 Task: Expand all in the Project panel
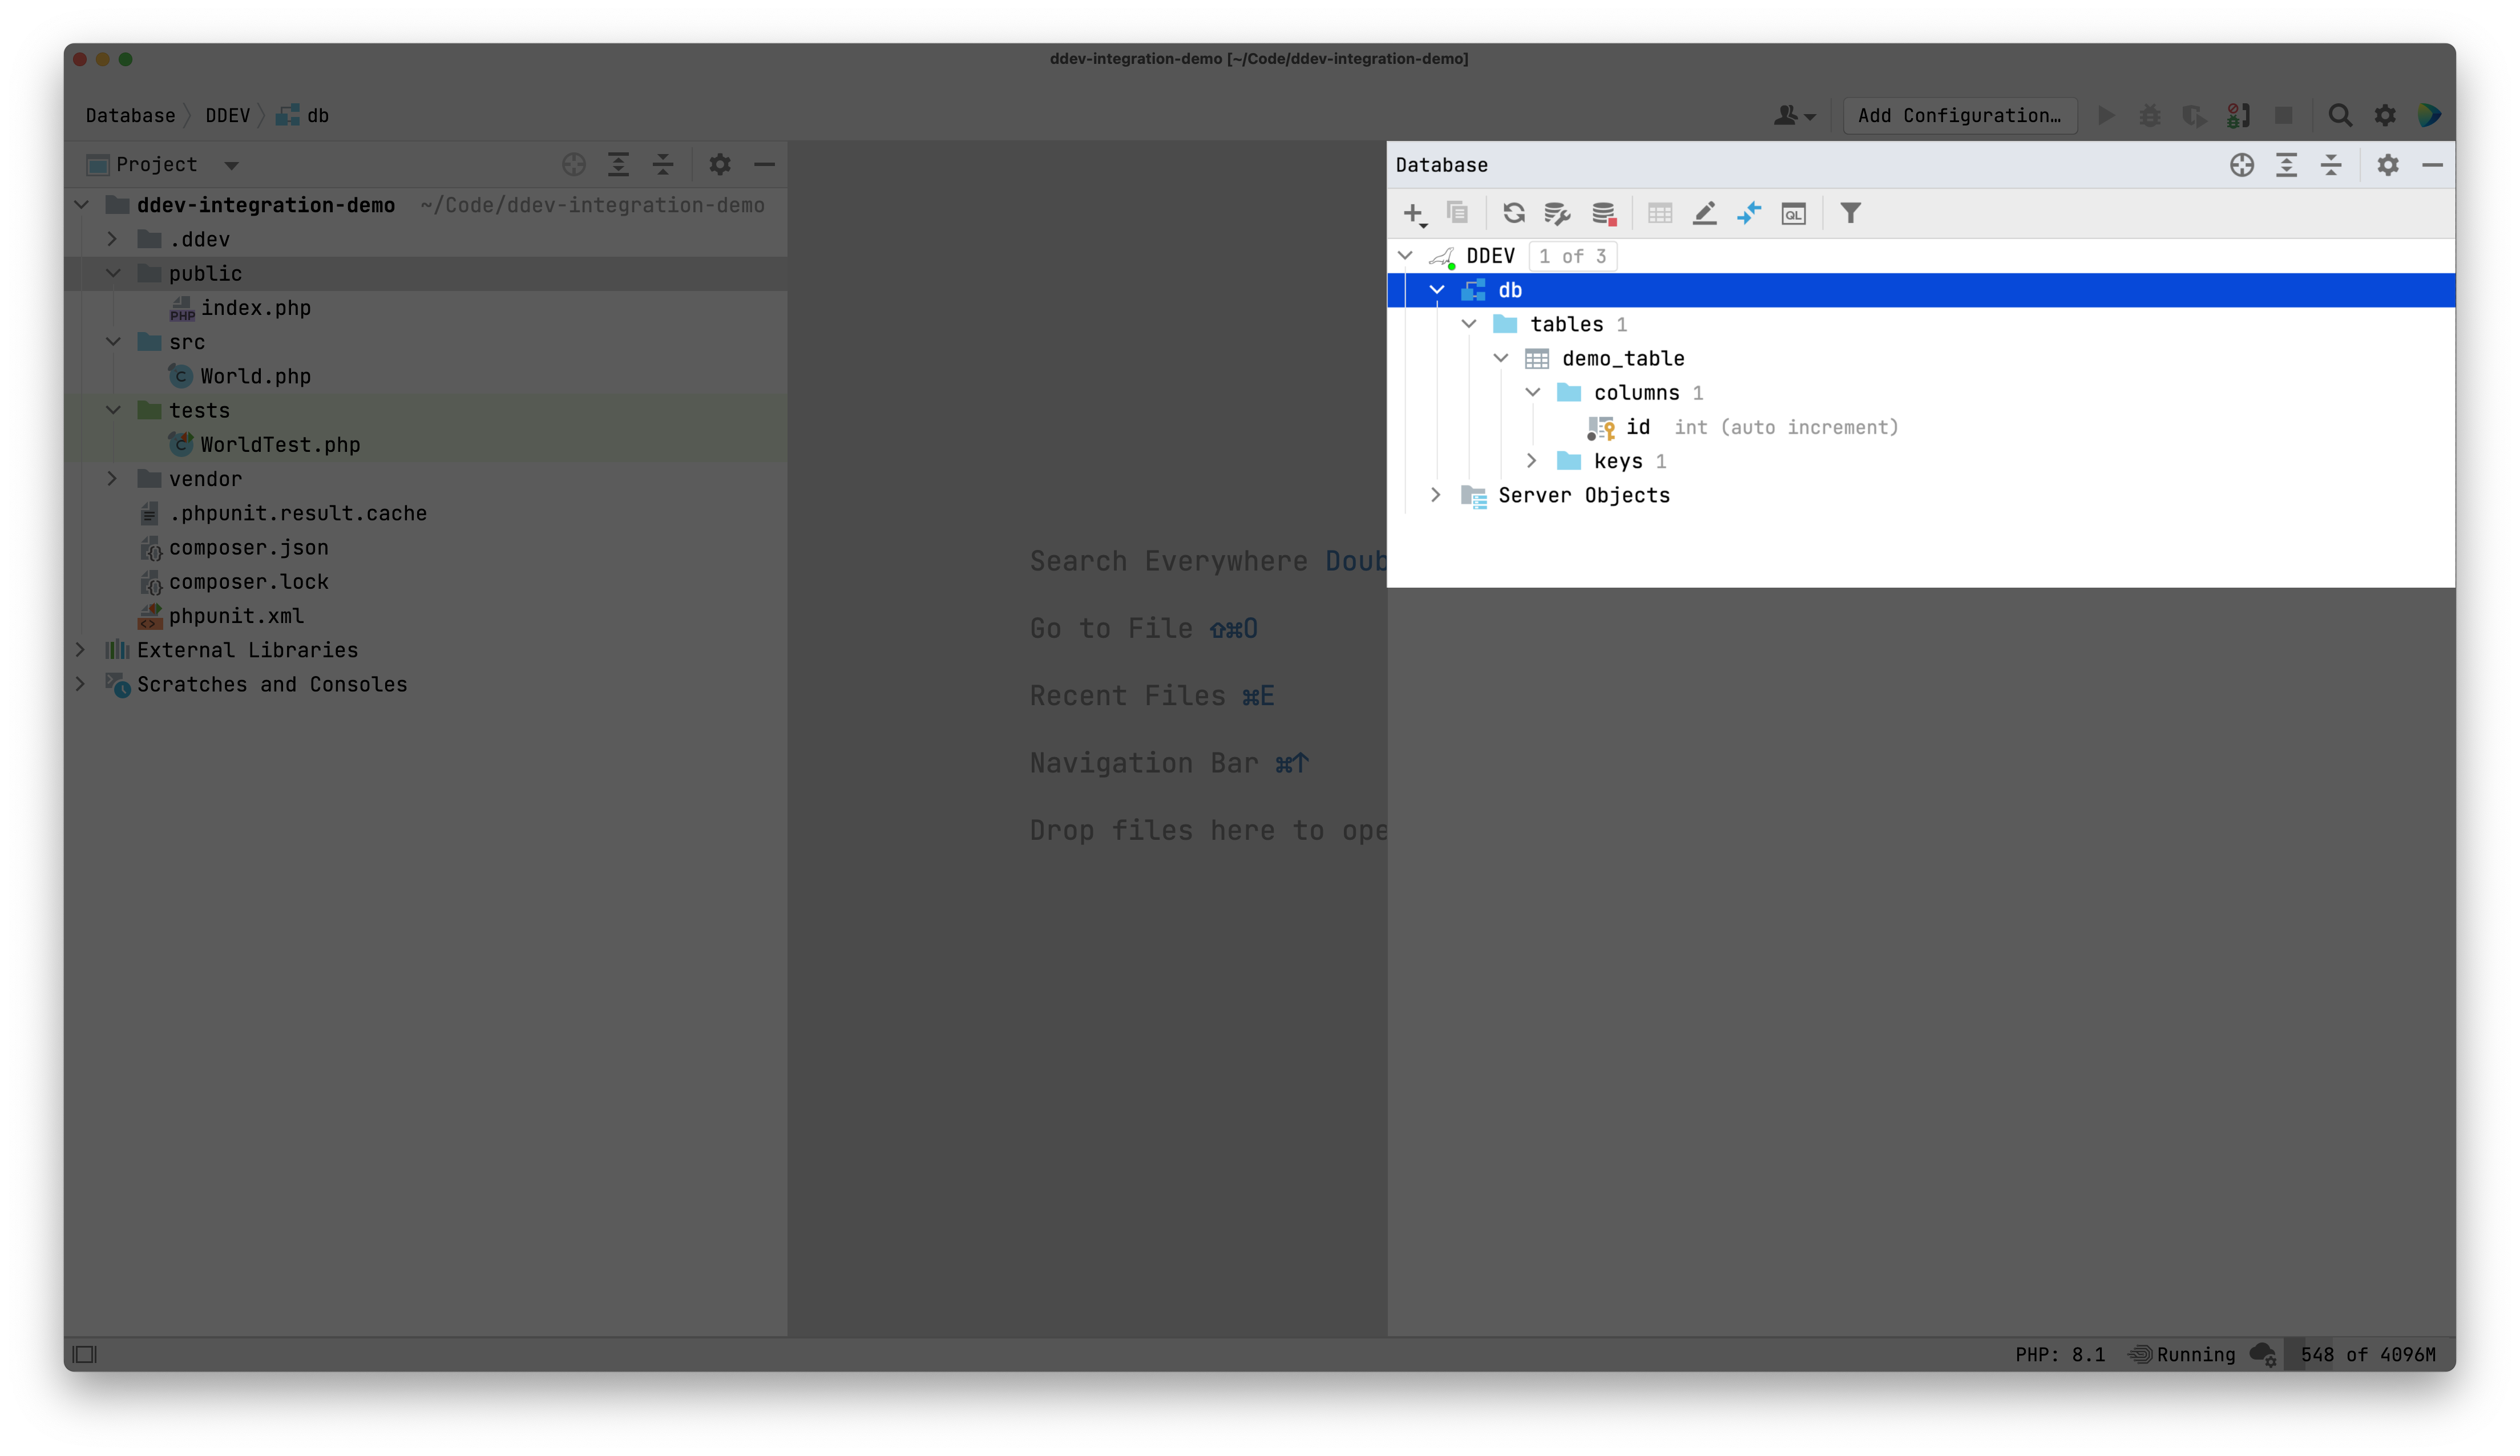(619, 164)
